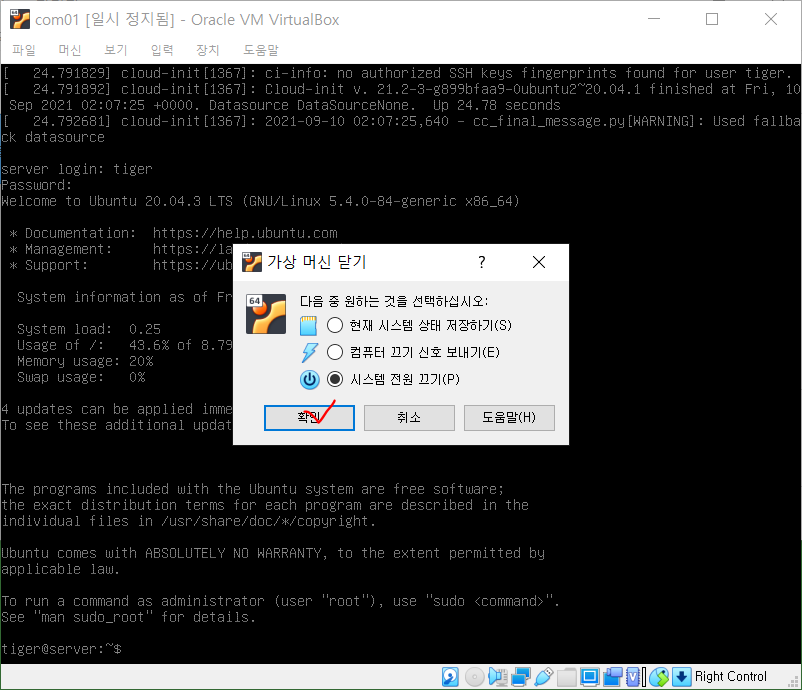The image size is (802, 690).
Task: Minimize the com01 VirtualBox window
Action: coord(654,19)
